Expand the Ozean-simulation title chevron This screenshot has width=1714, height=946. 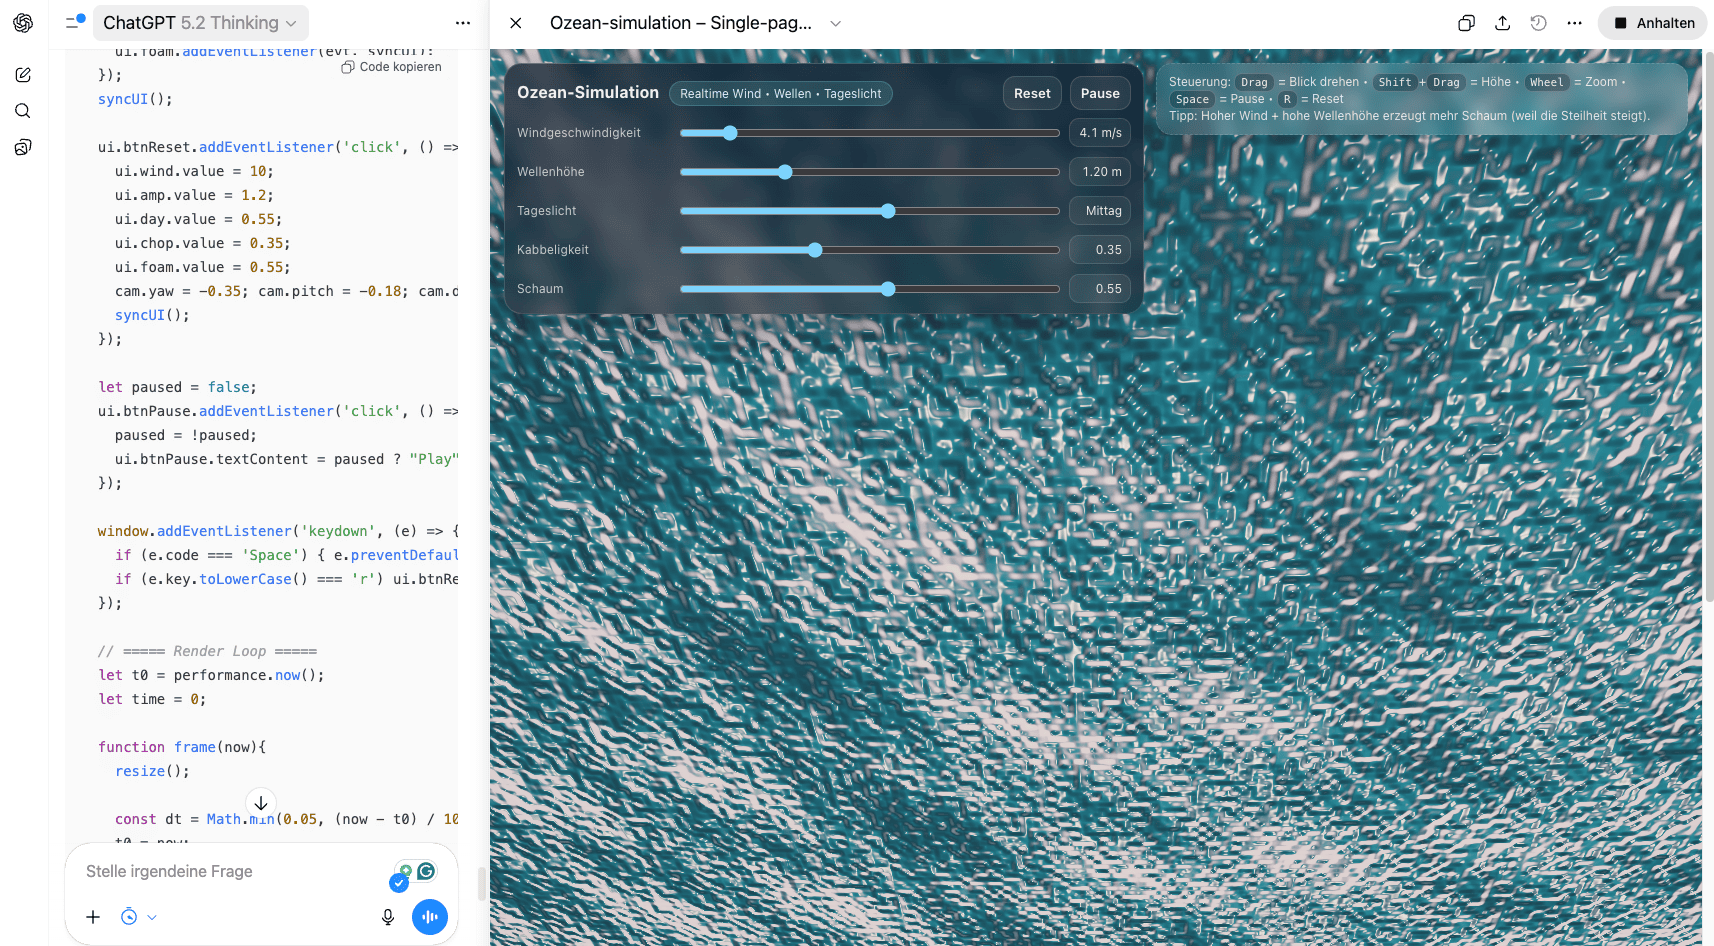836,23
